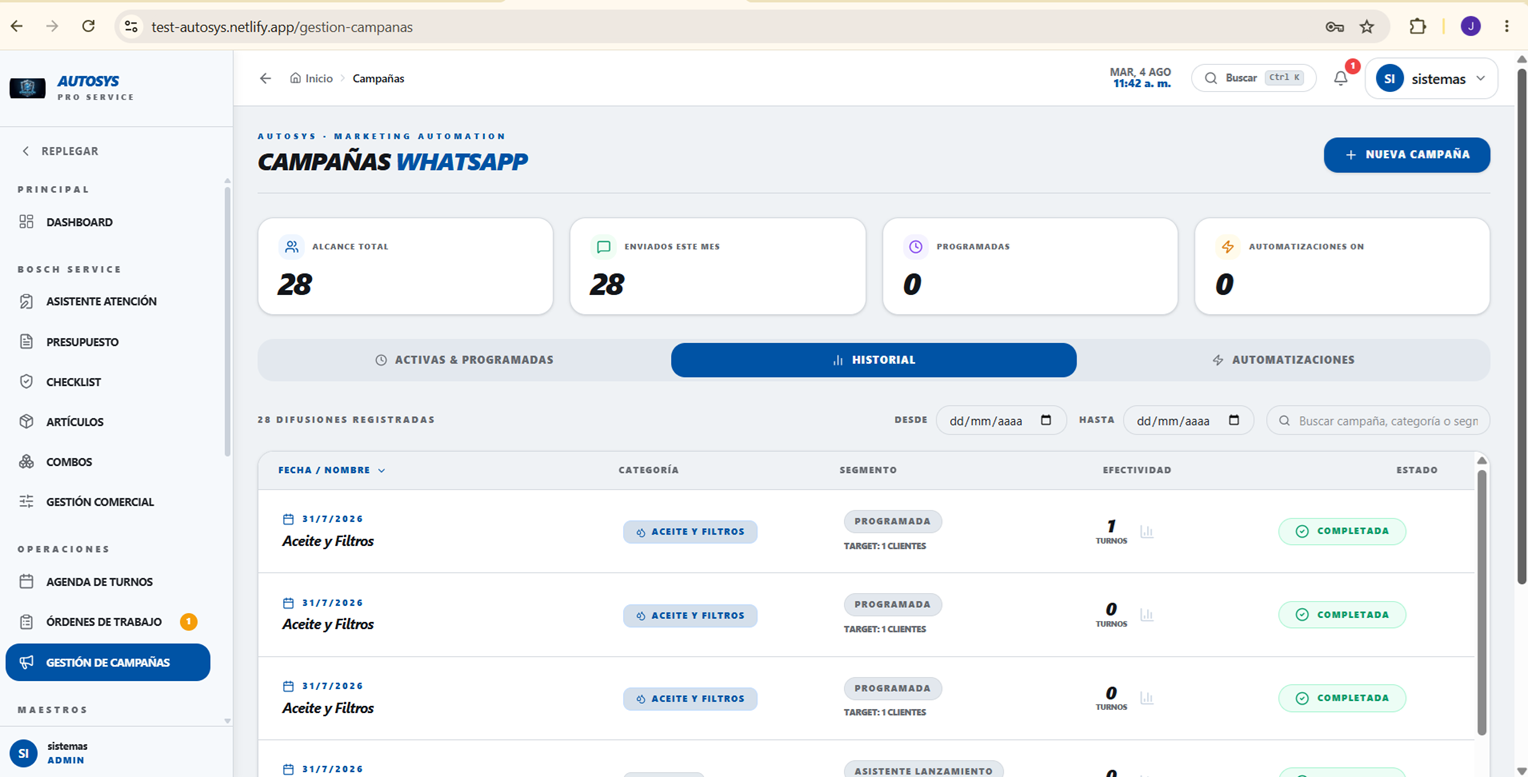The width and height of the screenshot is (1528, 777).
Task: Open the browser extensions puzzle icon
Action: [x=1417, y=27]
